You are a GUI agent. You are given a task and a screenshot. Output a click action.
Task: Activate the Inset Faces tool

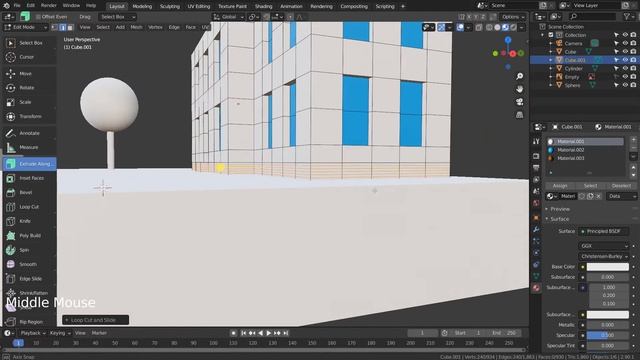tap(29, 178)
